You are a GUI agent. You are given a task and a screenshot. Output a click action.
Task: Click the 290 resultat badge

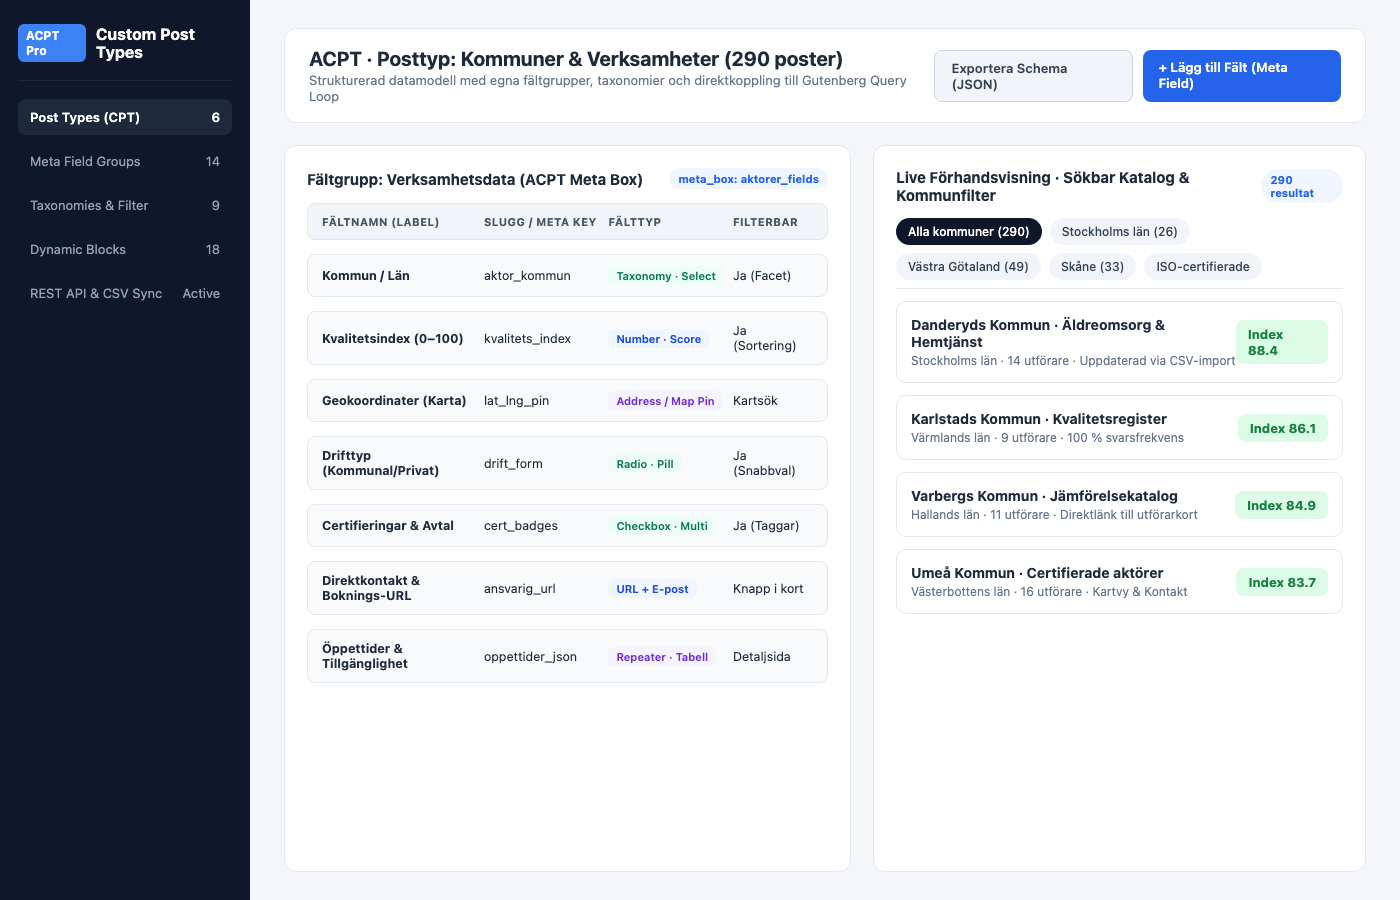[1302, 187]
